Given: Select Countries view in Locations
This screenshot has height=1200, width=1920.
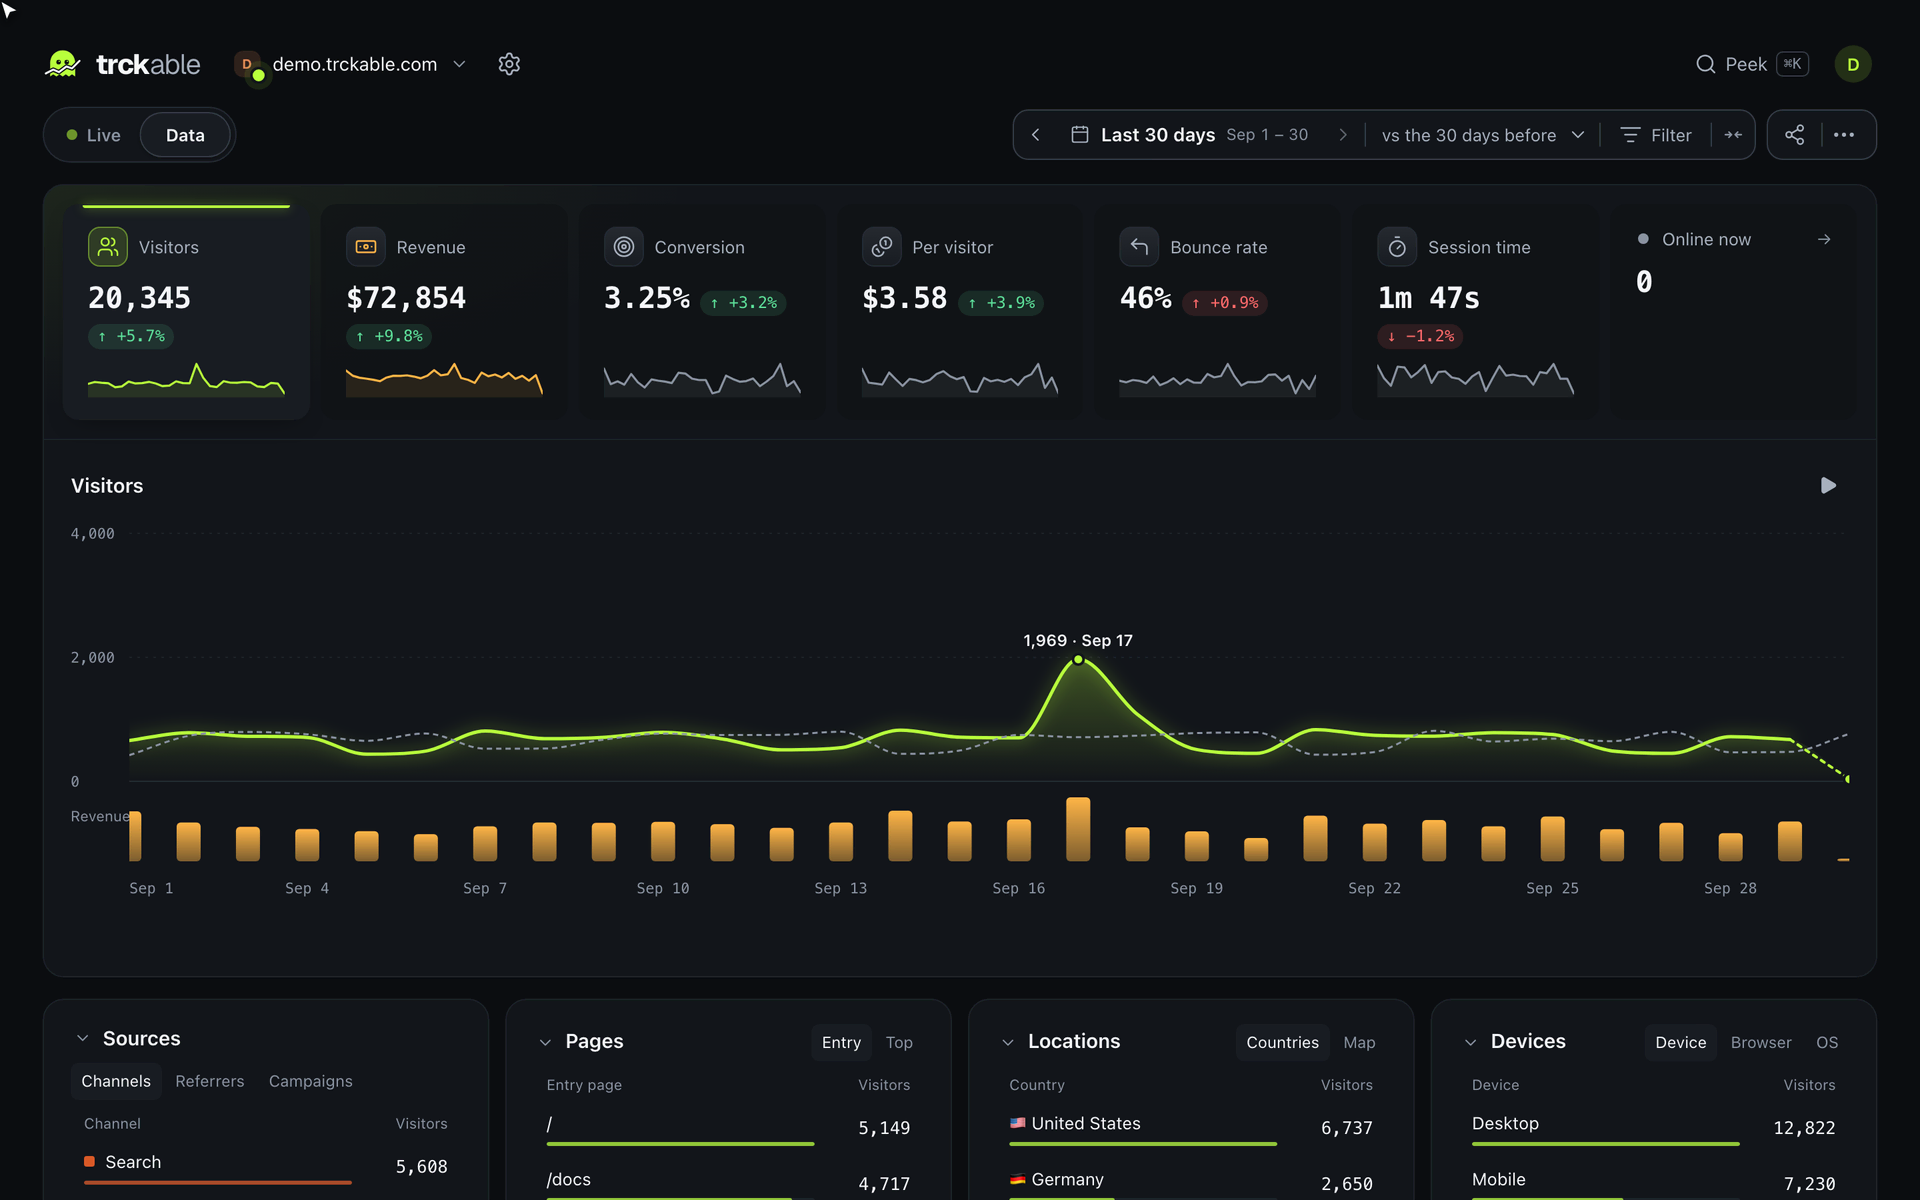Looking at the screenshot, I should 1282,1042.
